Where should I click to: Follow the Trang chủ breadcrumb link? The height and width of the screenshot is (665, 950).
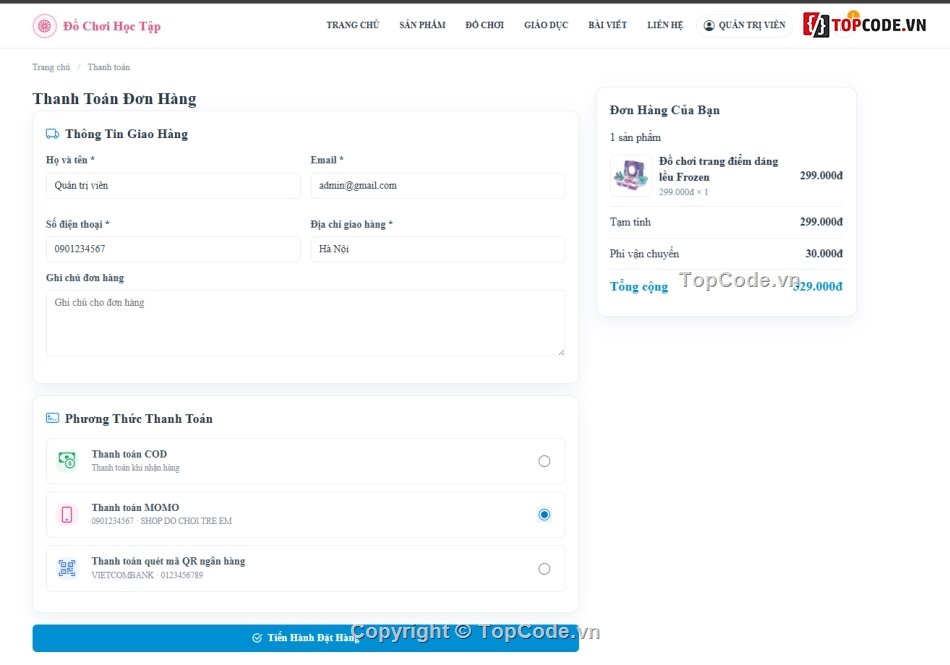(51, 67)
